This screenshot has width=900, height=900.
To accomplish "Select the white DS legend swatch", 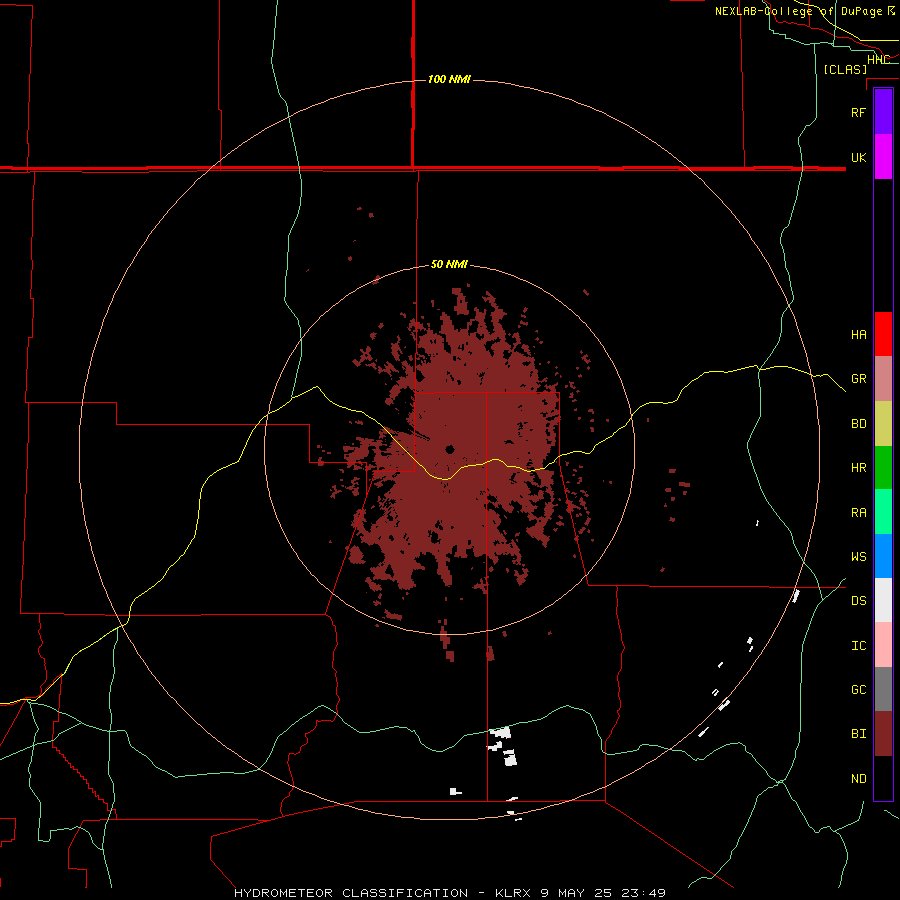I will (x=883, y=600).
